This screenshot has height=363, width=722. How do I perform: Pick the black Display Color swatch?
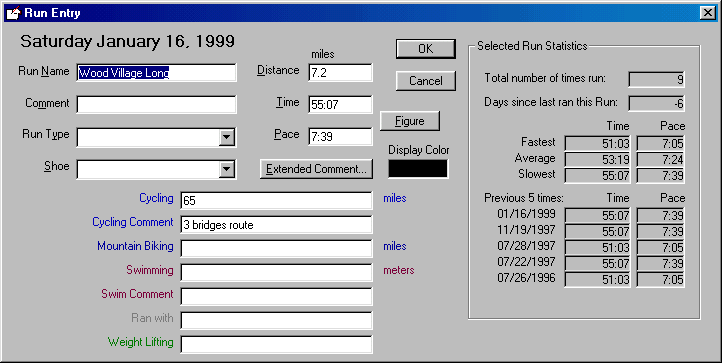418,169
